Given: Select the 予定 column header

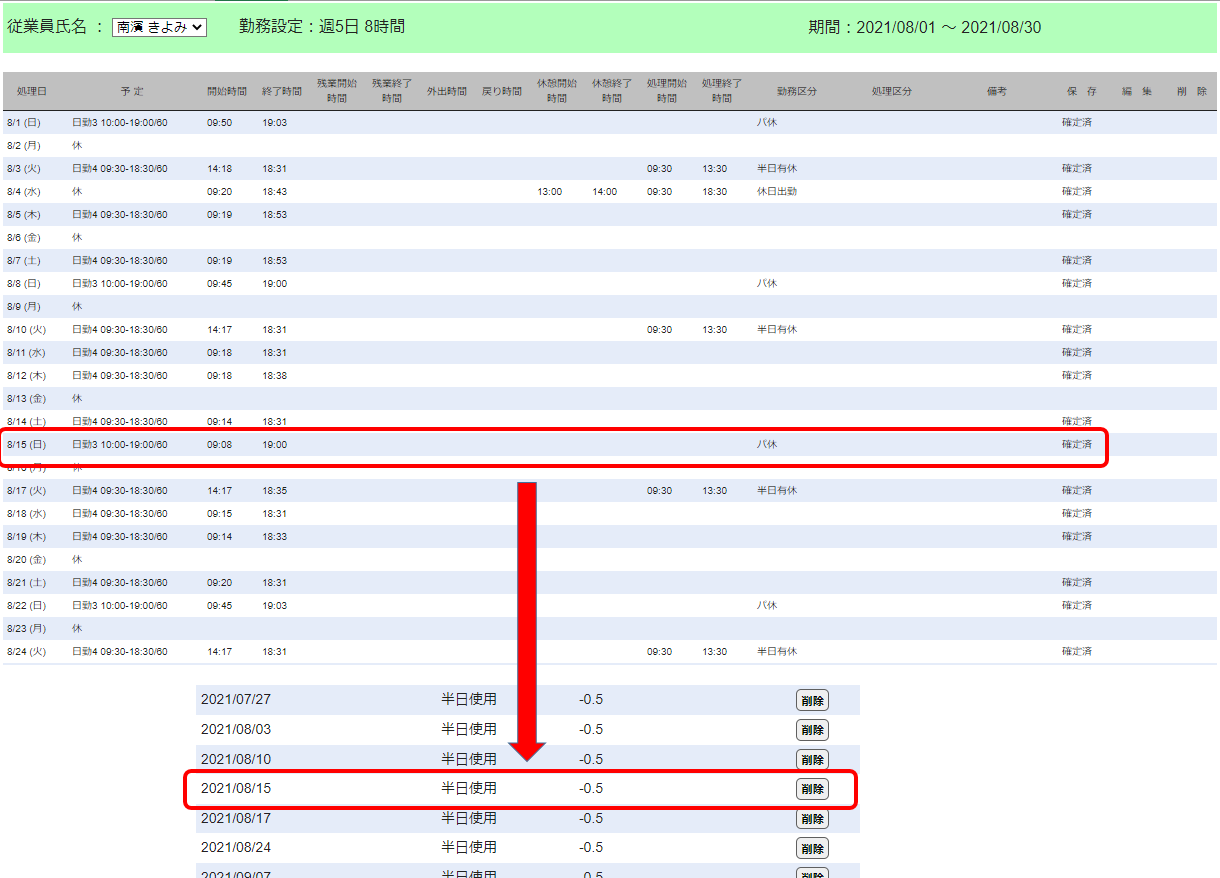Looking at the screenshot, I should pos(132,92).
